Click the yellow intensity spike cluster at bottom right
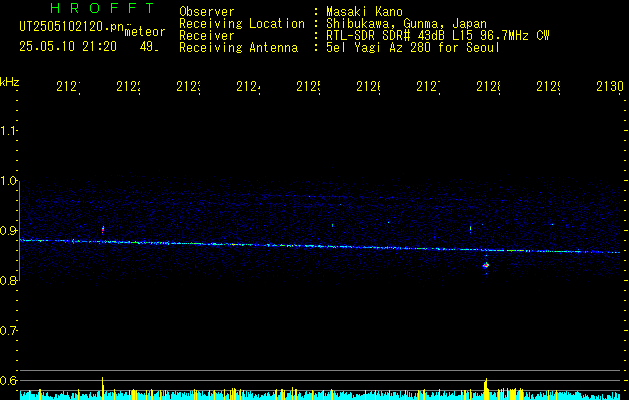The height and width of the screenshot is (400, 629). (486, 389)
